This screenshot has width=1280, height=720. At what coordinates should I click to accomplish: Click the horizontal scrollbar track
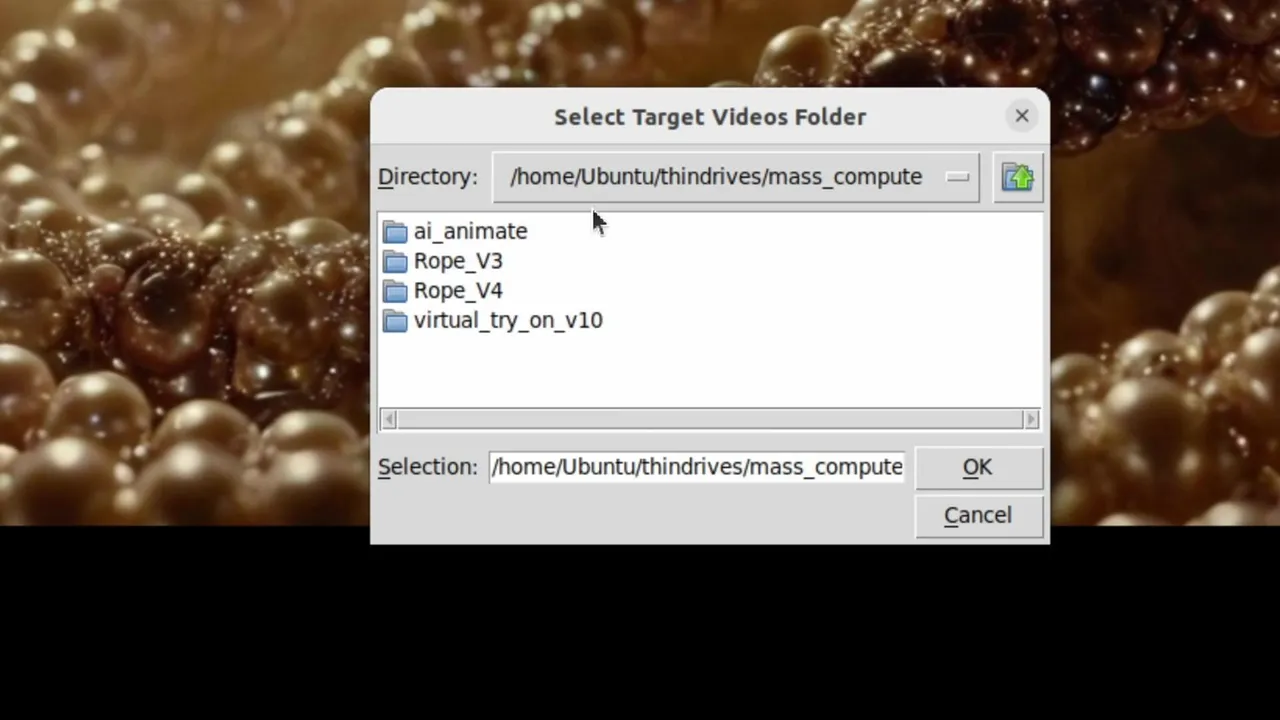pos(710,419)
